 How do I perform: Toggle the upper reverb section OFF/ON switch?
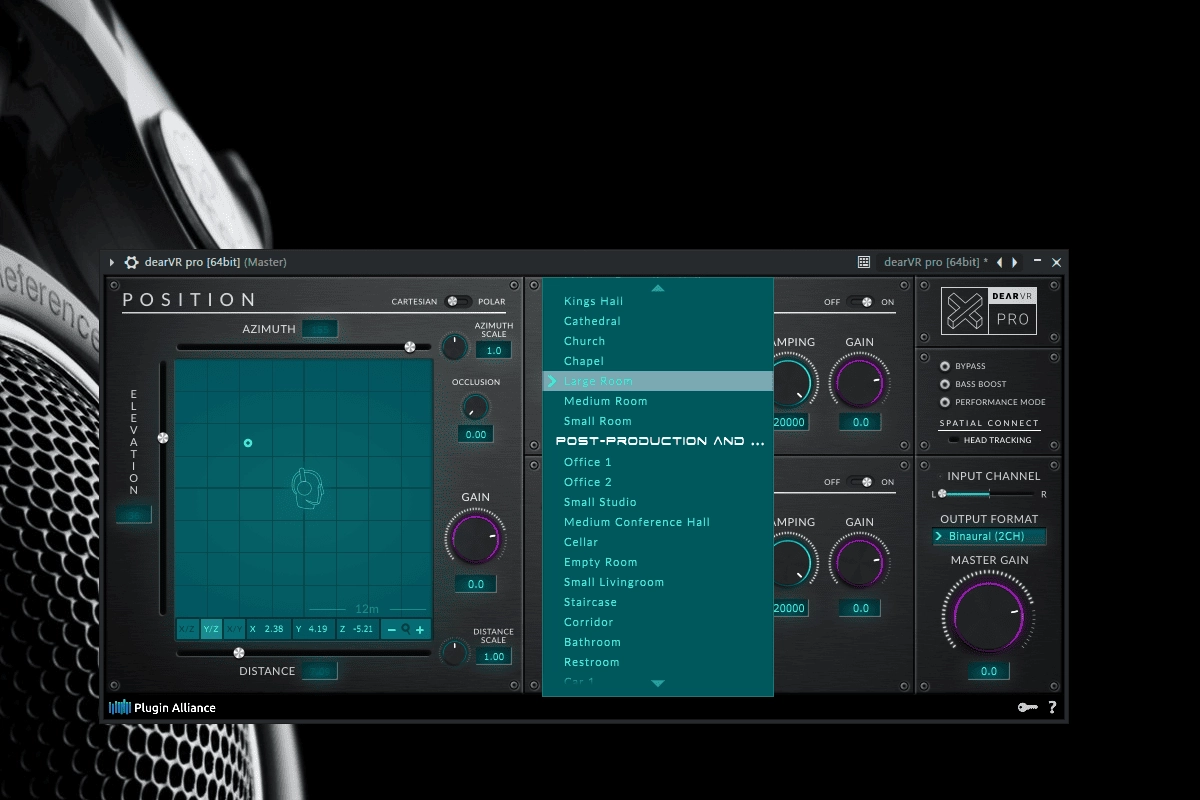coord(860,301)
